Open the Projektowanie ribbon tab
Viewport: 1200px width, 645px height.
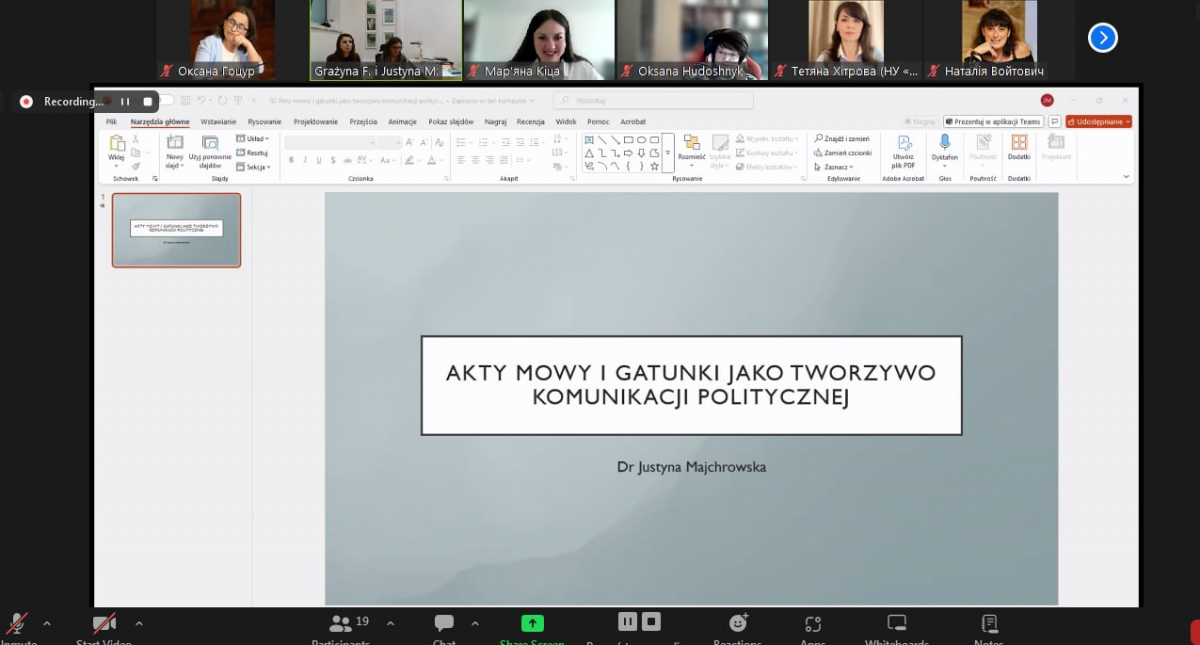click(315, 122)
